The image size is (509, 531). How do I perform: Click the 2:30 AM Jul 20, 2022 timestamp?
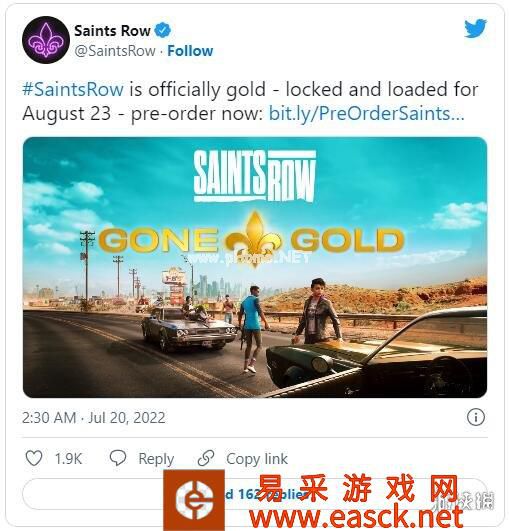tap(94, 418)
